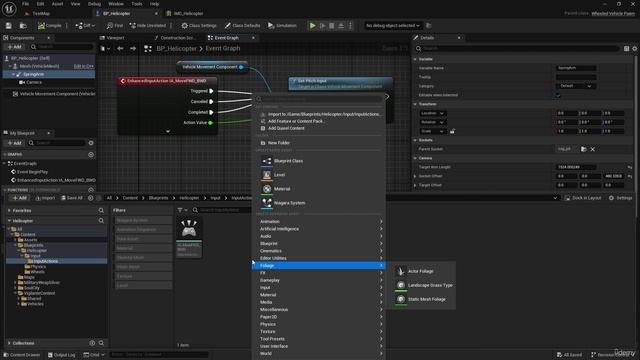Open Category dropdown set to Default
The width and height of the screenshot is (640, 360).
point(576,86)
